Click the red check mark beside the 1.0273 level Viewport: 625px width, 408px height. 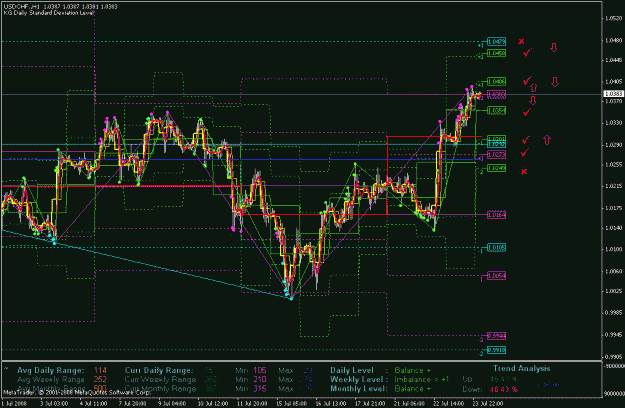click(x=525, y=152)
